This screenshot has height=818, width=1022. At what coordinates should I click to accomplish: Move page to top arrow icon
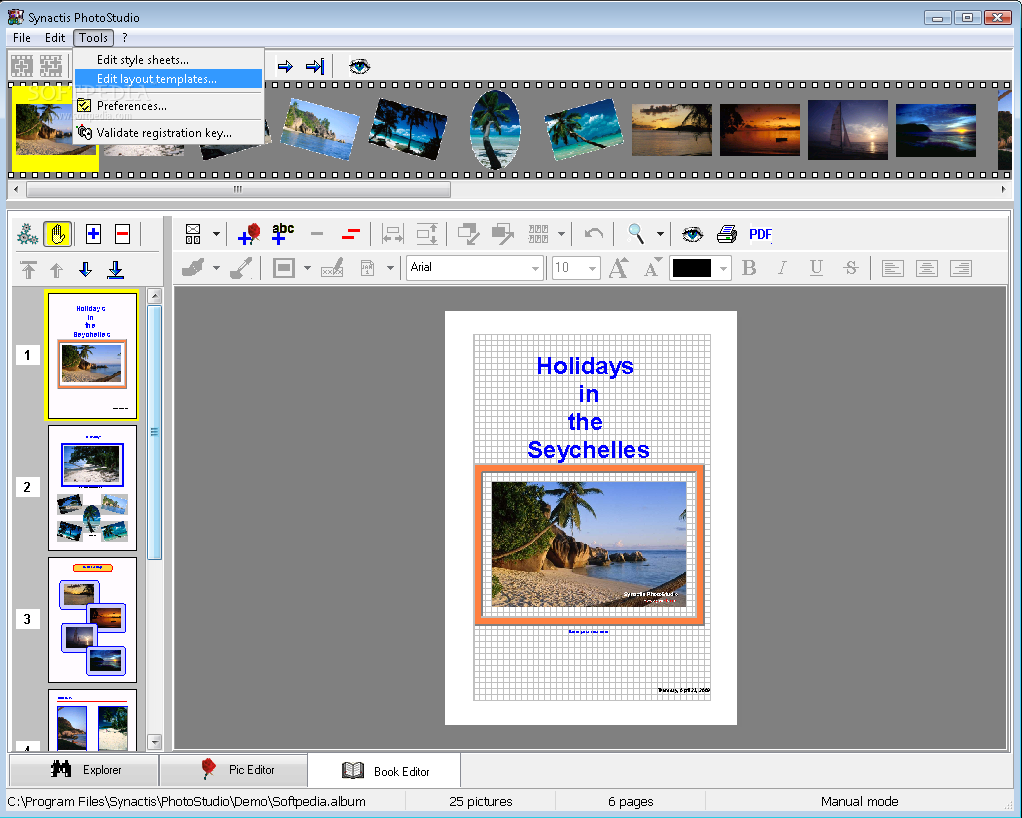point(28,270)
